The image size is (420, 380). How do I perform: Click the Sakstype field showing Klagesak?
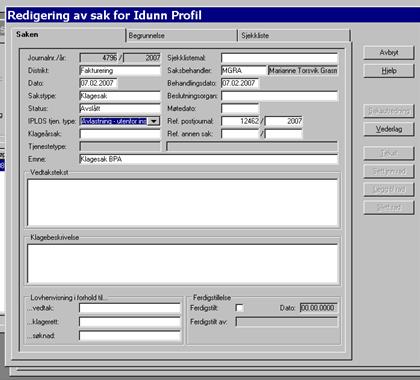point(120,96)
